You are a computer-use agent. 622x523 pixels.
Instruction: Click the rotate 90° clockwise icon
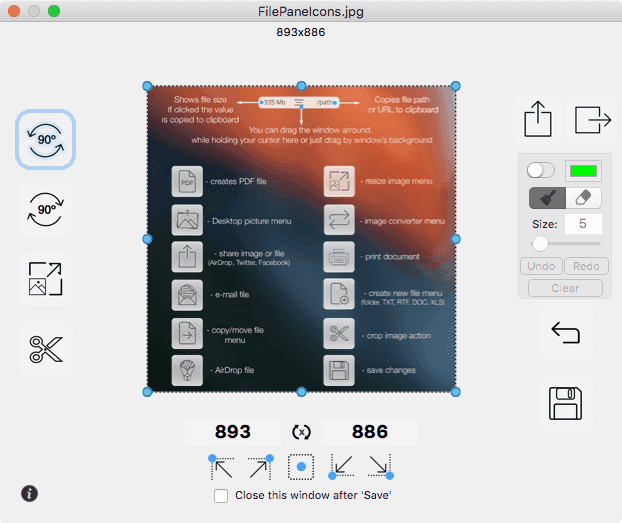click(45, 210)
